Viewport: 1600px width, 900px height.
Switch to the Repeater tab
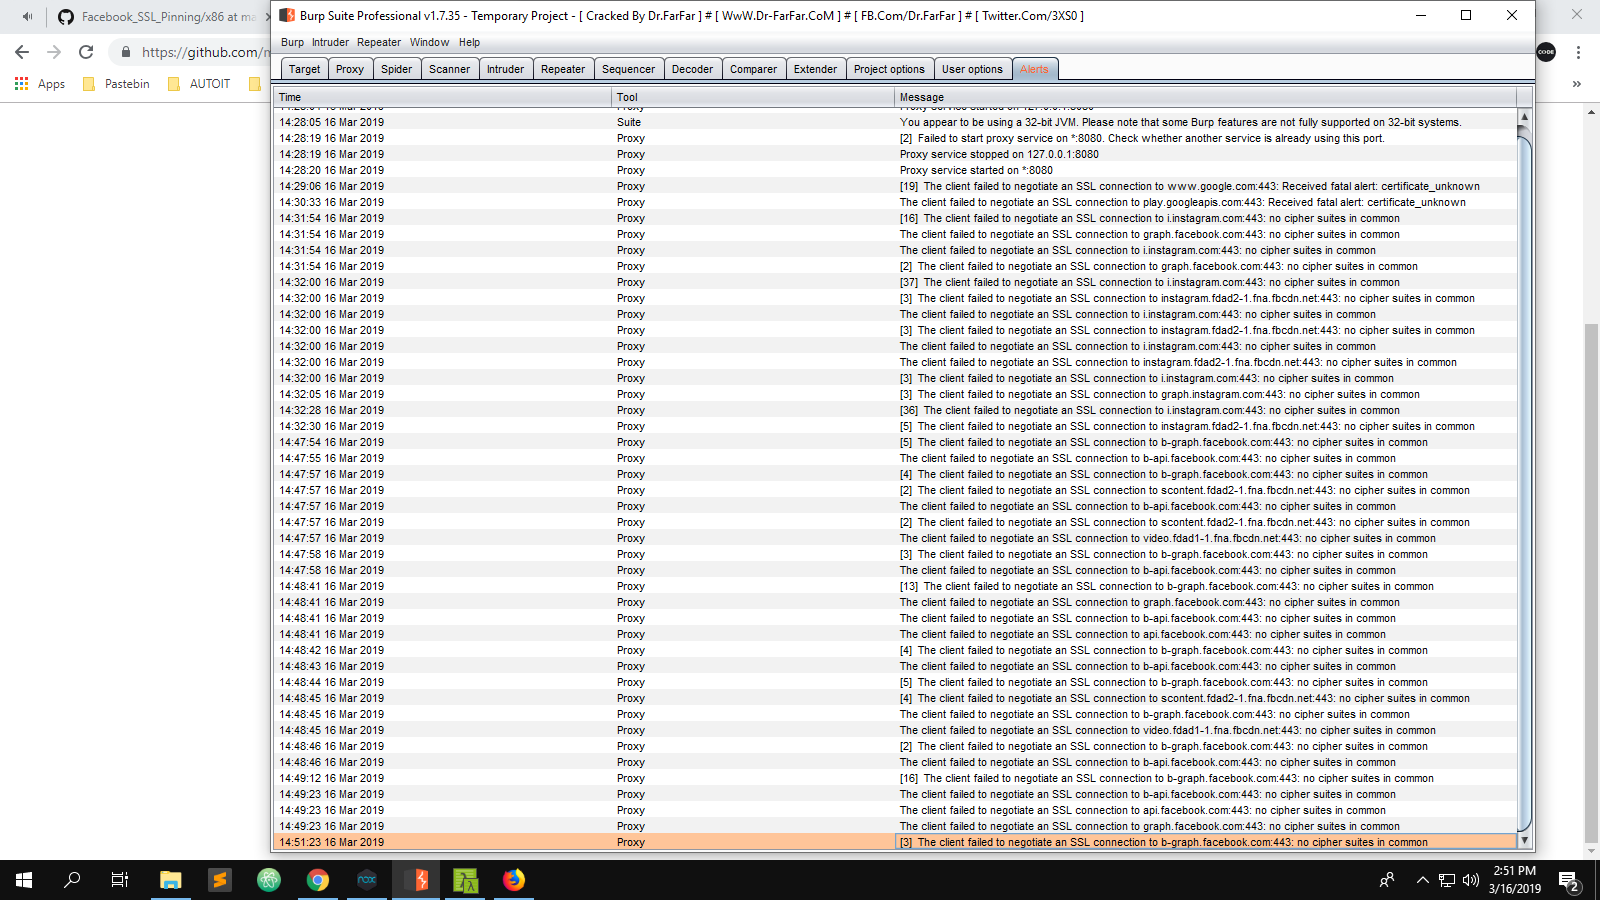tap(563, 69)
